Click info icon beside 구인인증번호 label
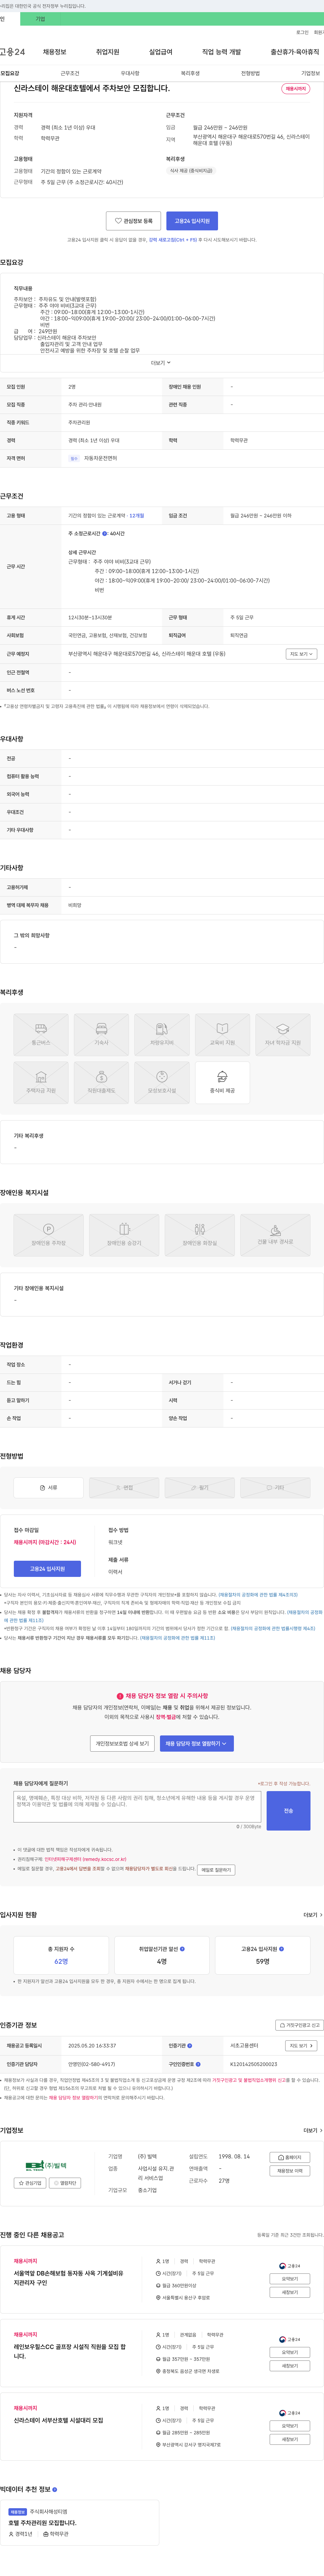This screenshot has width=324, height=2576. pos(198,2064)
